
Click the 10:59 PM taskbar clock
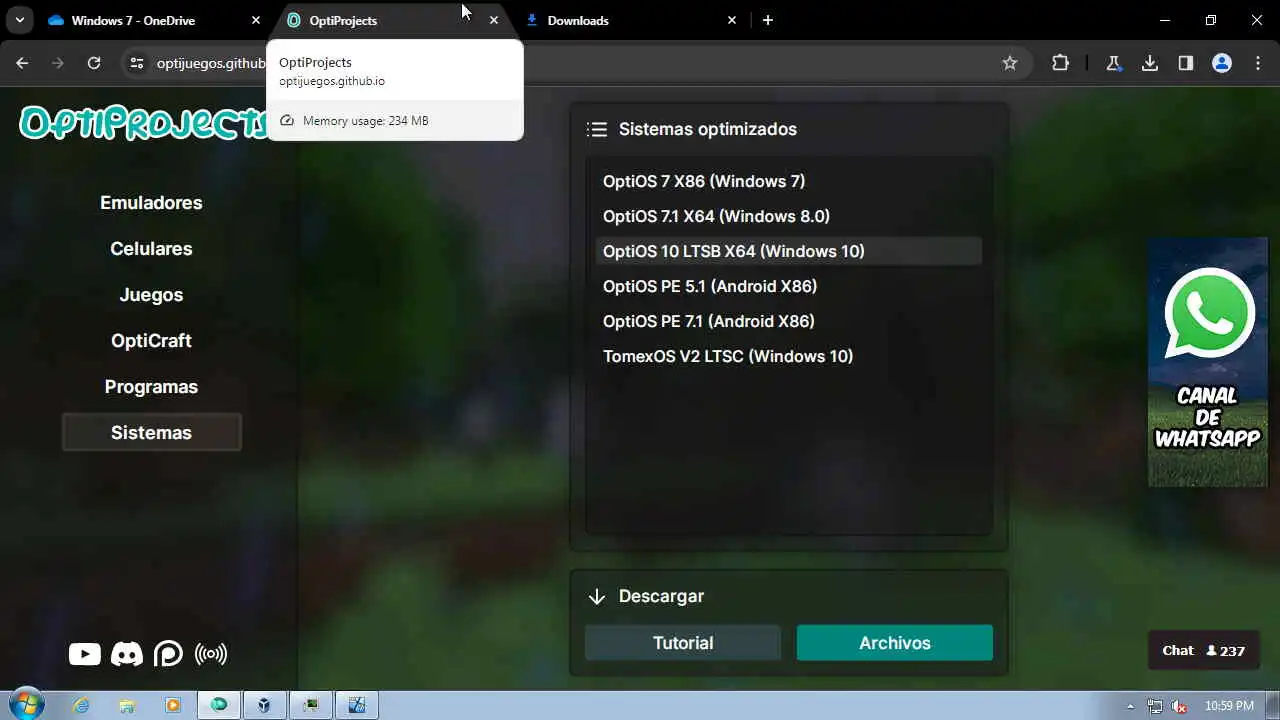tap(1230, 706)
